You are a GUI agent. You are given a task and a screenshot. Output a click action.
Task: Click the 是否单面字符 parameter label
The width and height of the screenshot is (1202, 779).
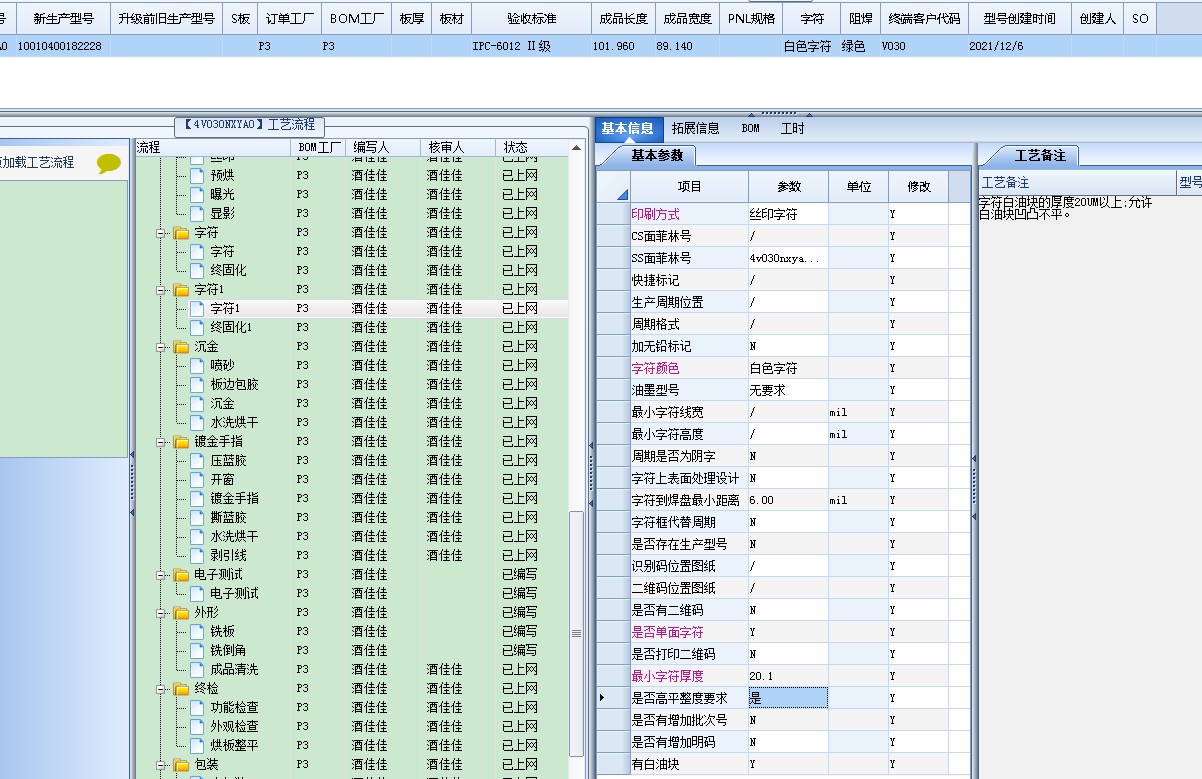point(667,632)
